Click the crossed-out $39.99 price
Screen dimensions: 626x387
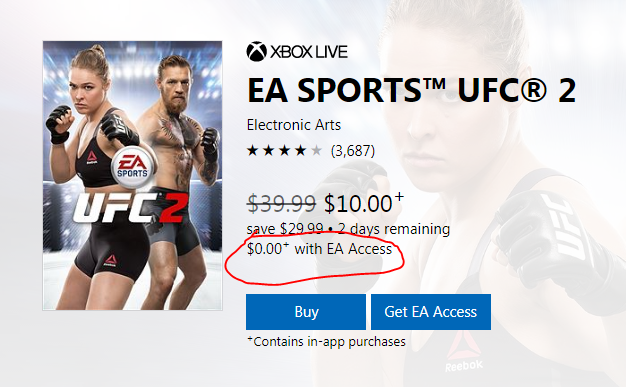pos(281,203)
